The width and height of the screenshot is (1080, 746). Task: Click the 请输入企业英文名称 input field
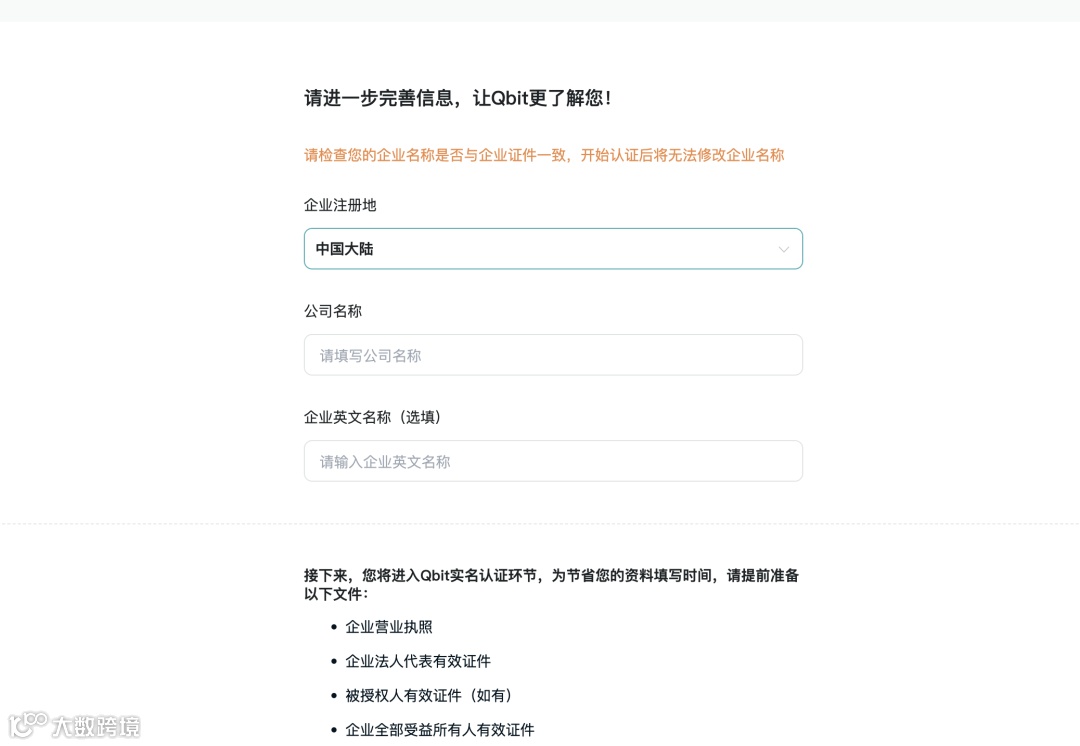tap(552, 461)
